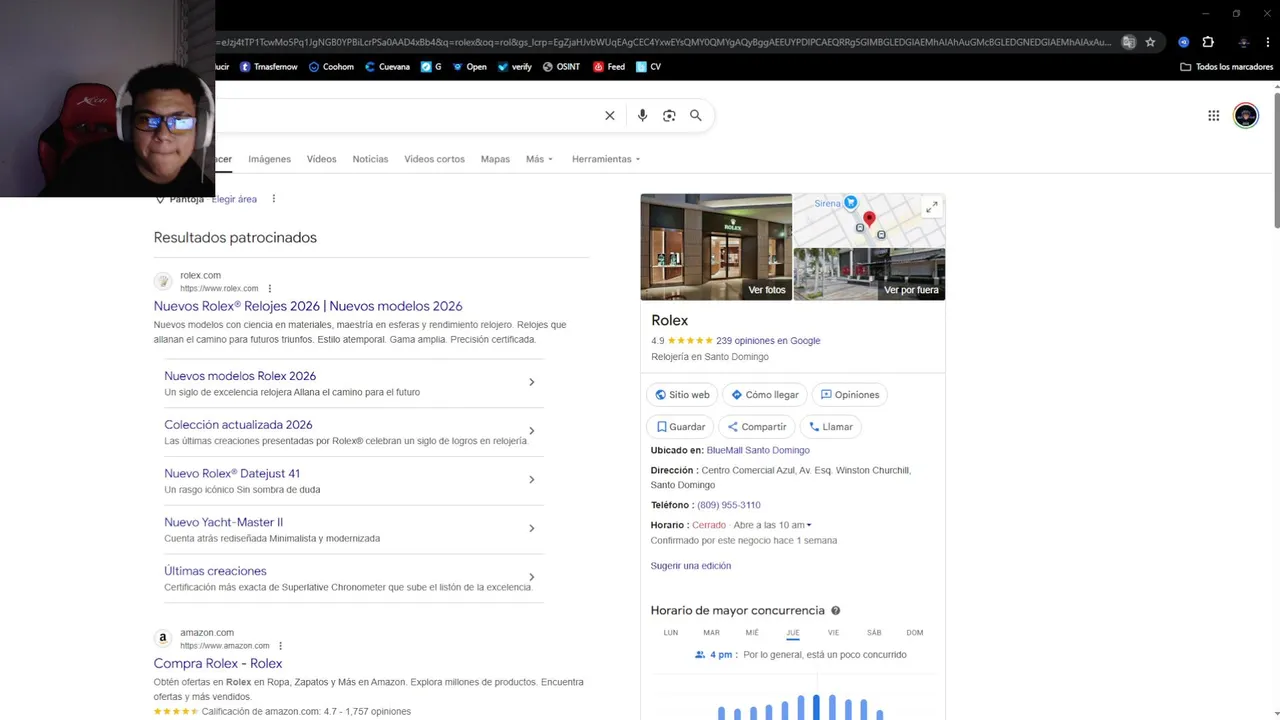Viewport: 1280px width, 720px height.
Task: Open Ver por fuera street view thumbnail
Action: [869, 275]
